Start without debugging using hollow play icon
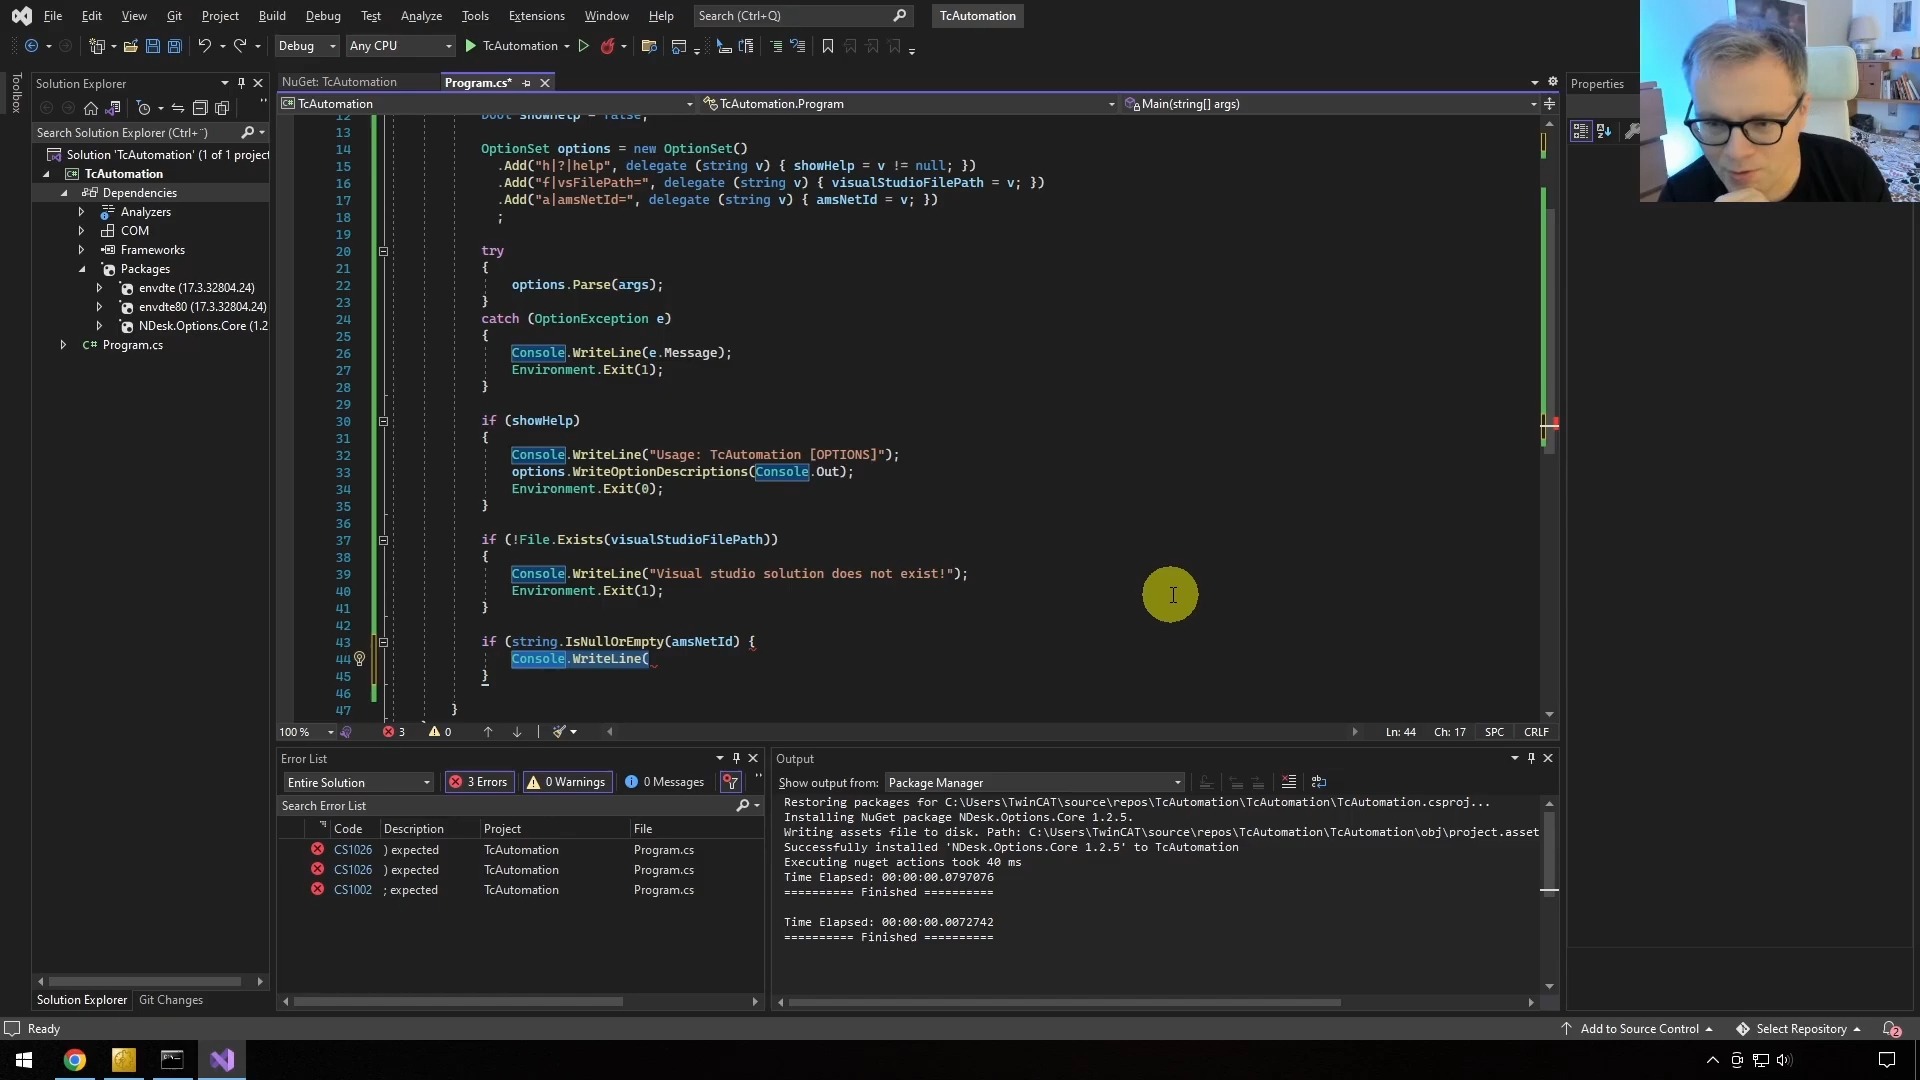Viewport: 1920px width, 1080px height. click(x=584, y=46)
